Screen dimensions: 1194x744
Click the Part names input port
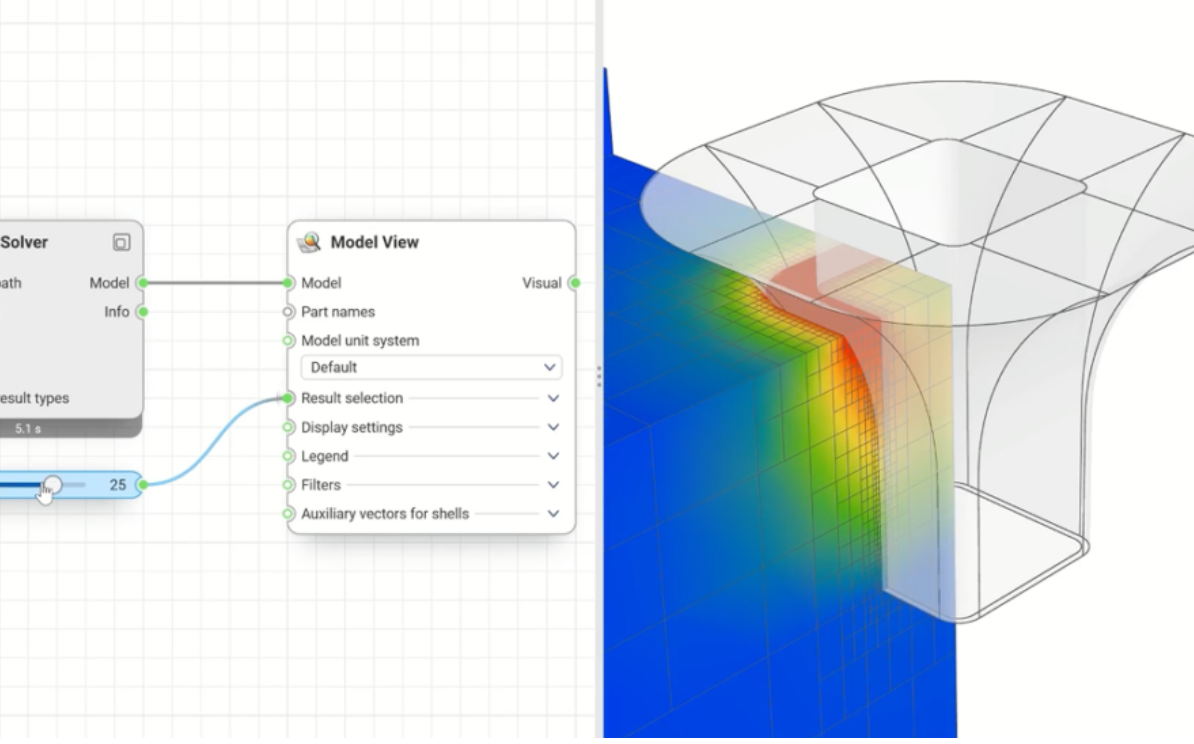point(289,312)
